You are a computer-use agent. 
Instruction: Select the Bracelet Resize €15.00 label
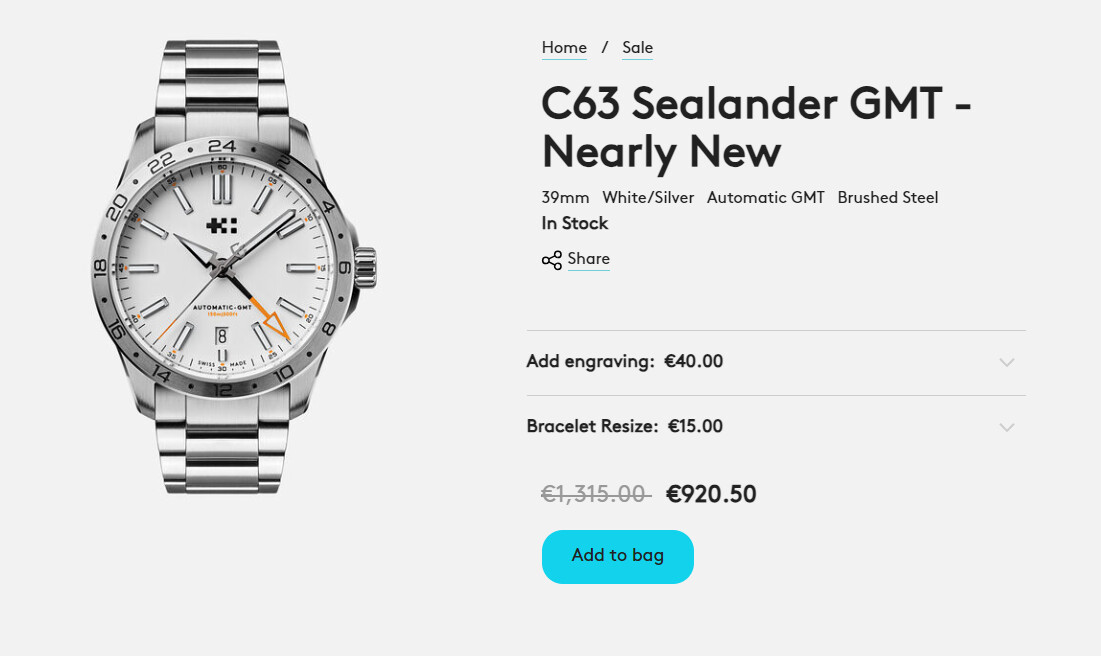(x=624, y=426)
